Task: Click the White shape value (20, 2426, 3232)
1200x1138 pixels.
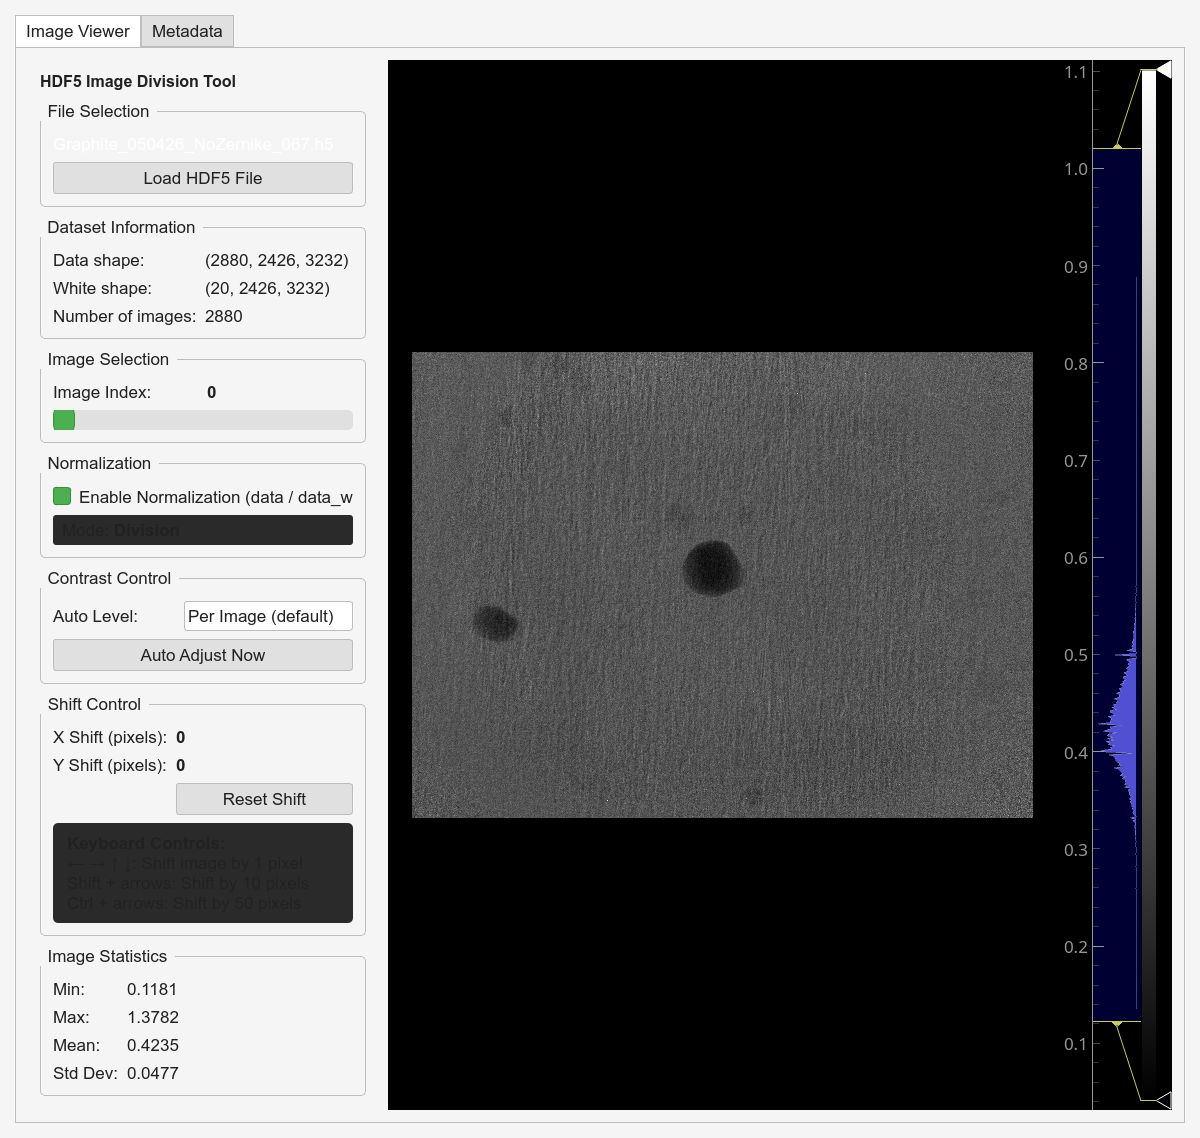Action: (x=267, y=288)
